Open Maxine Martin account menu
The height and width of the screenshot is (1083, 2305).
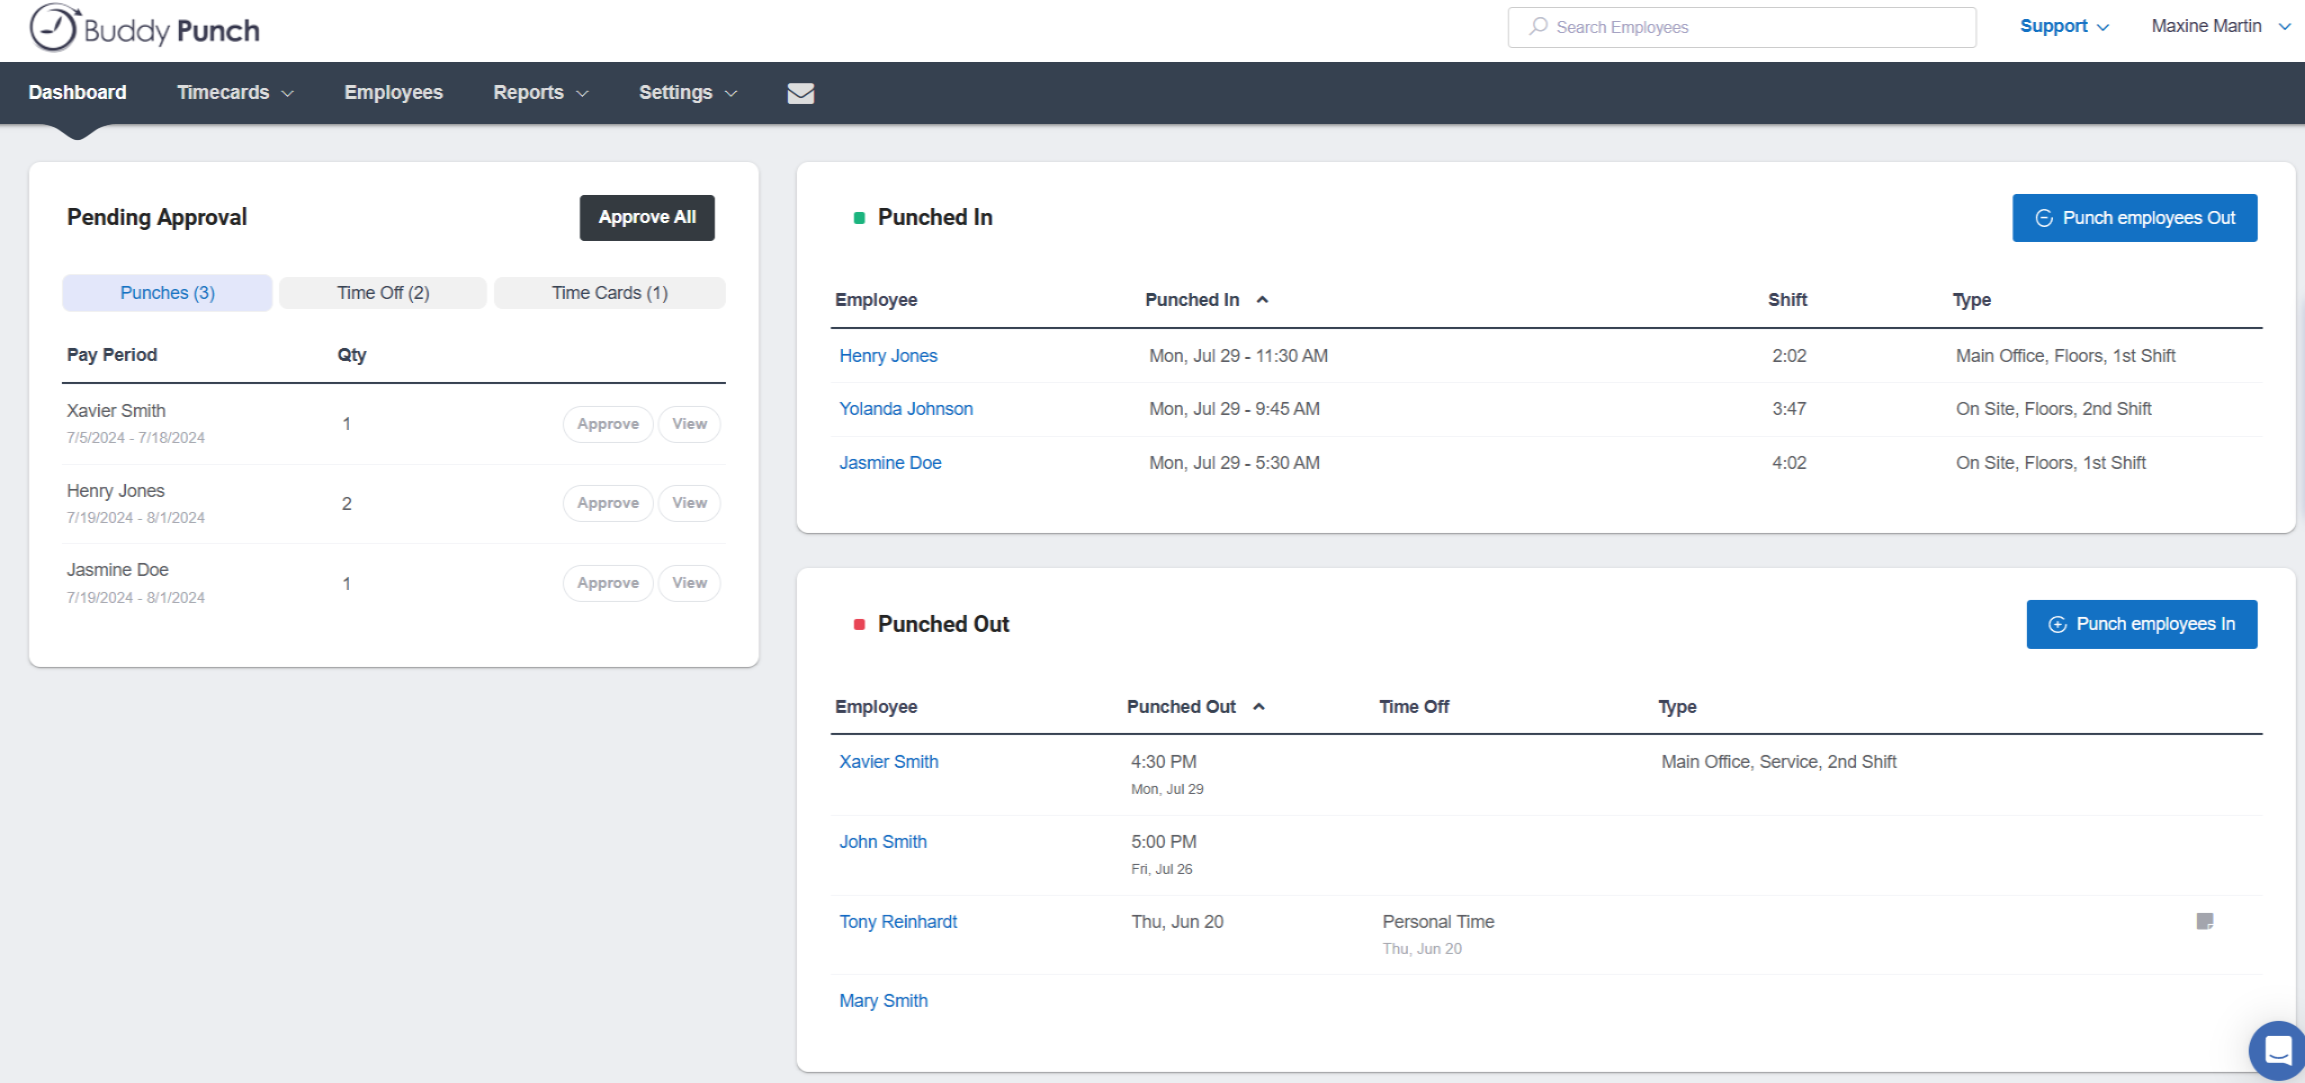click(2220, 27)
